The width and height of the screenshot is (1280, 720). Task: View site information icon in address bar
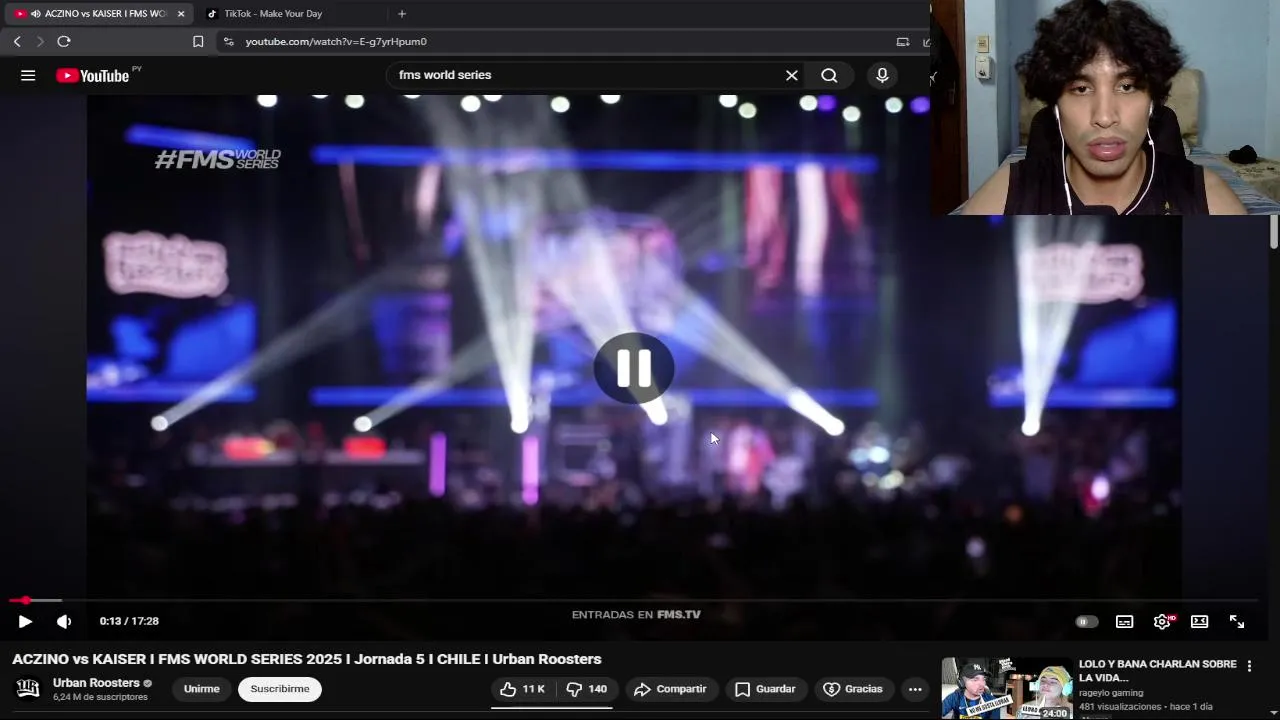pos(228,41)
